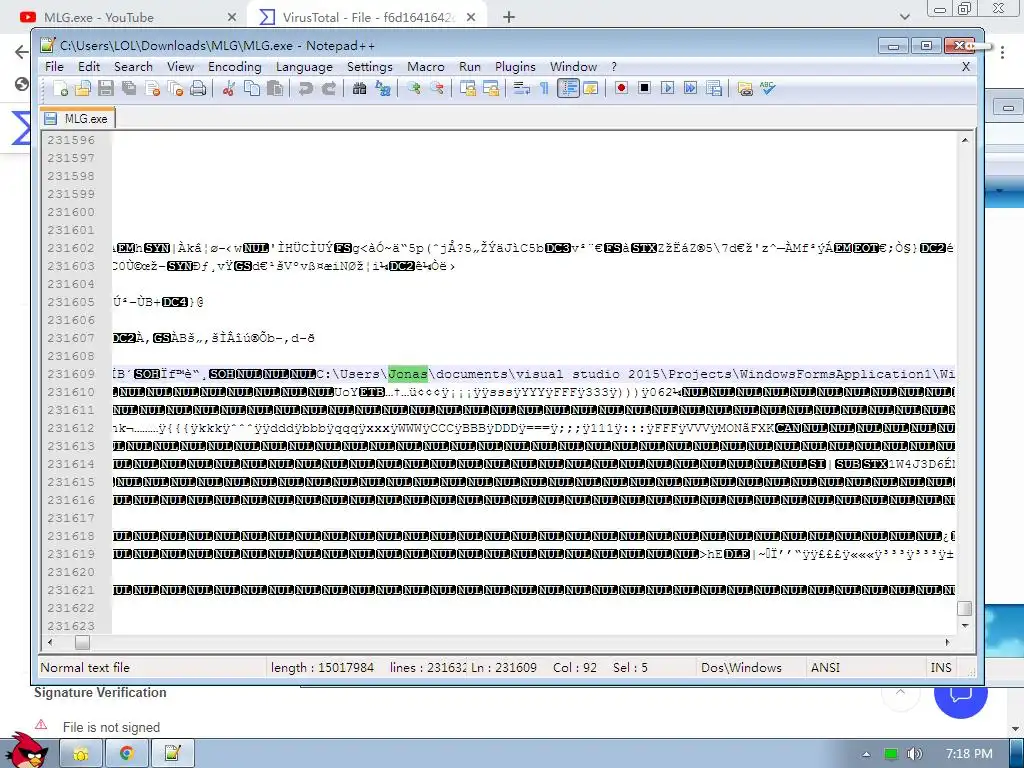Click the Save All icon
1024x768 pixels.
129,88
